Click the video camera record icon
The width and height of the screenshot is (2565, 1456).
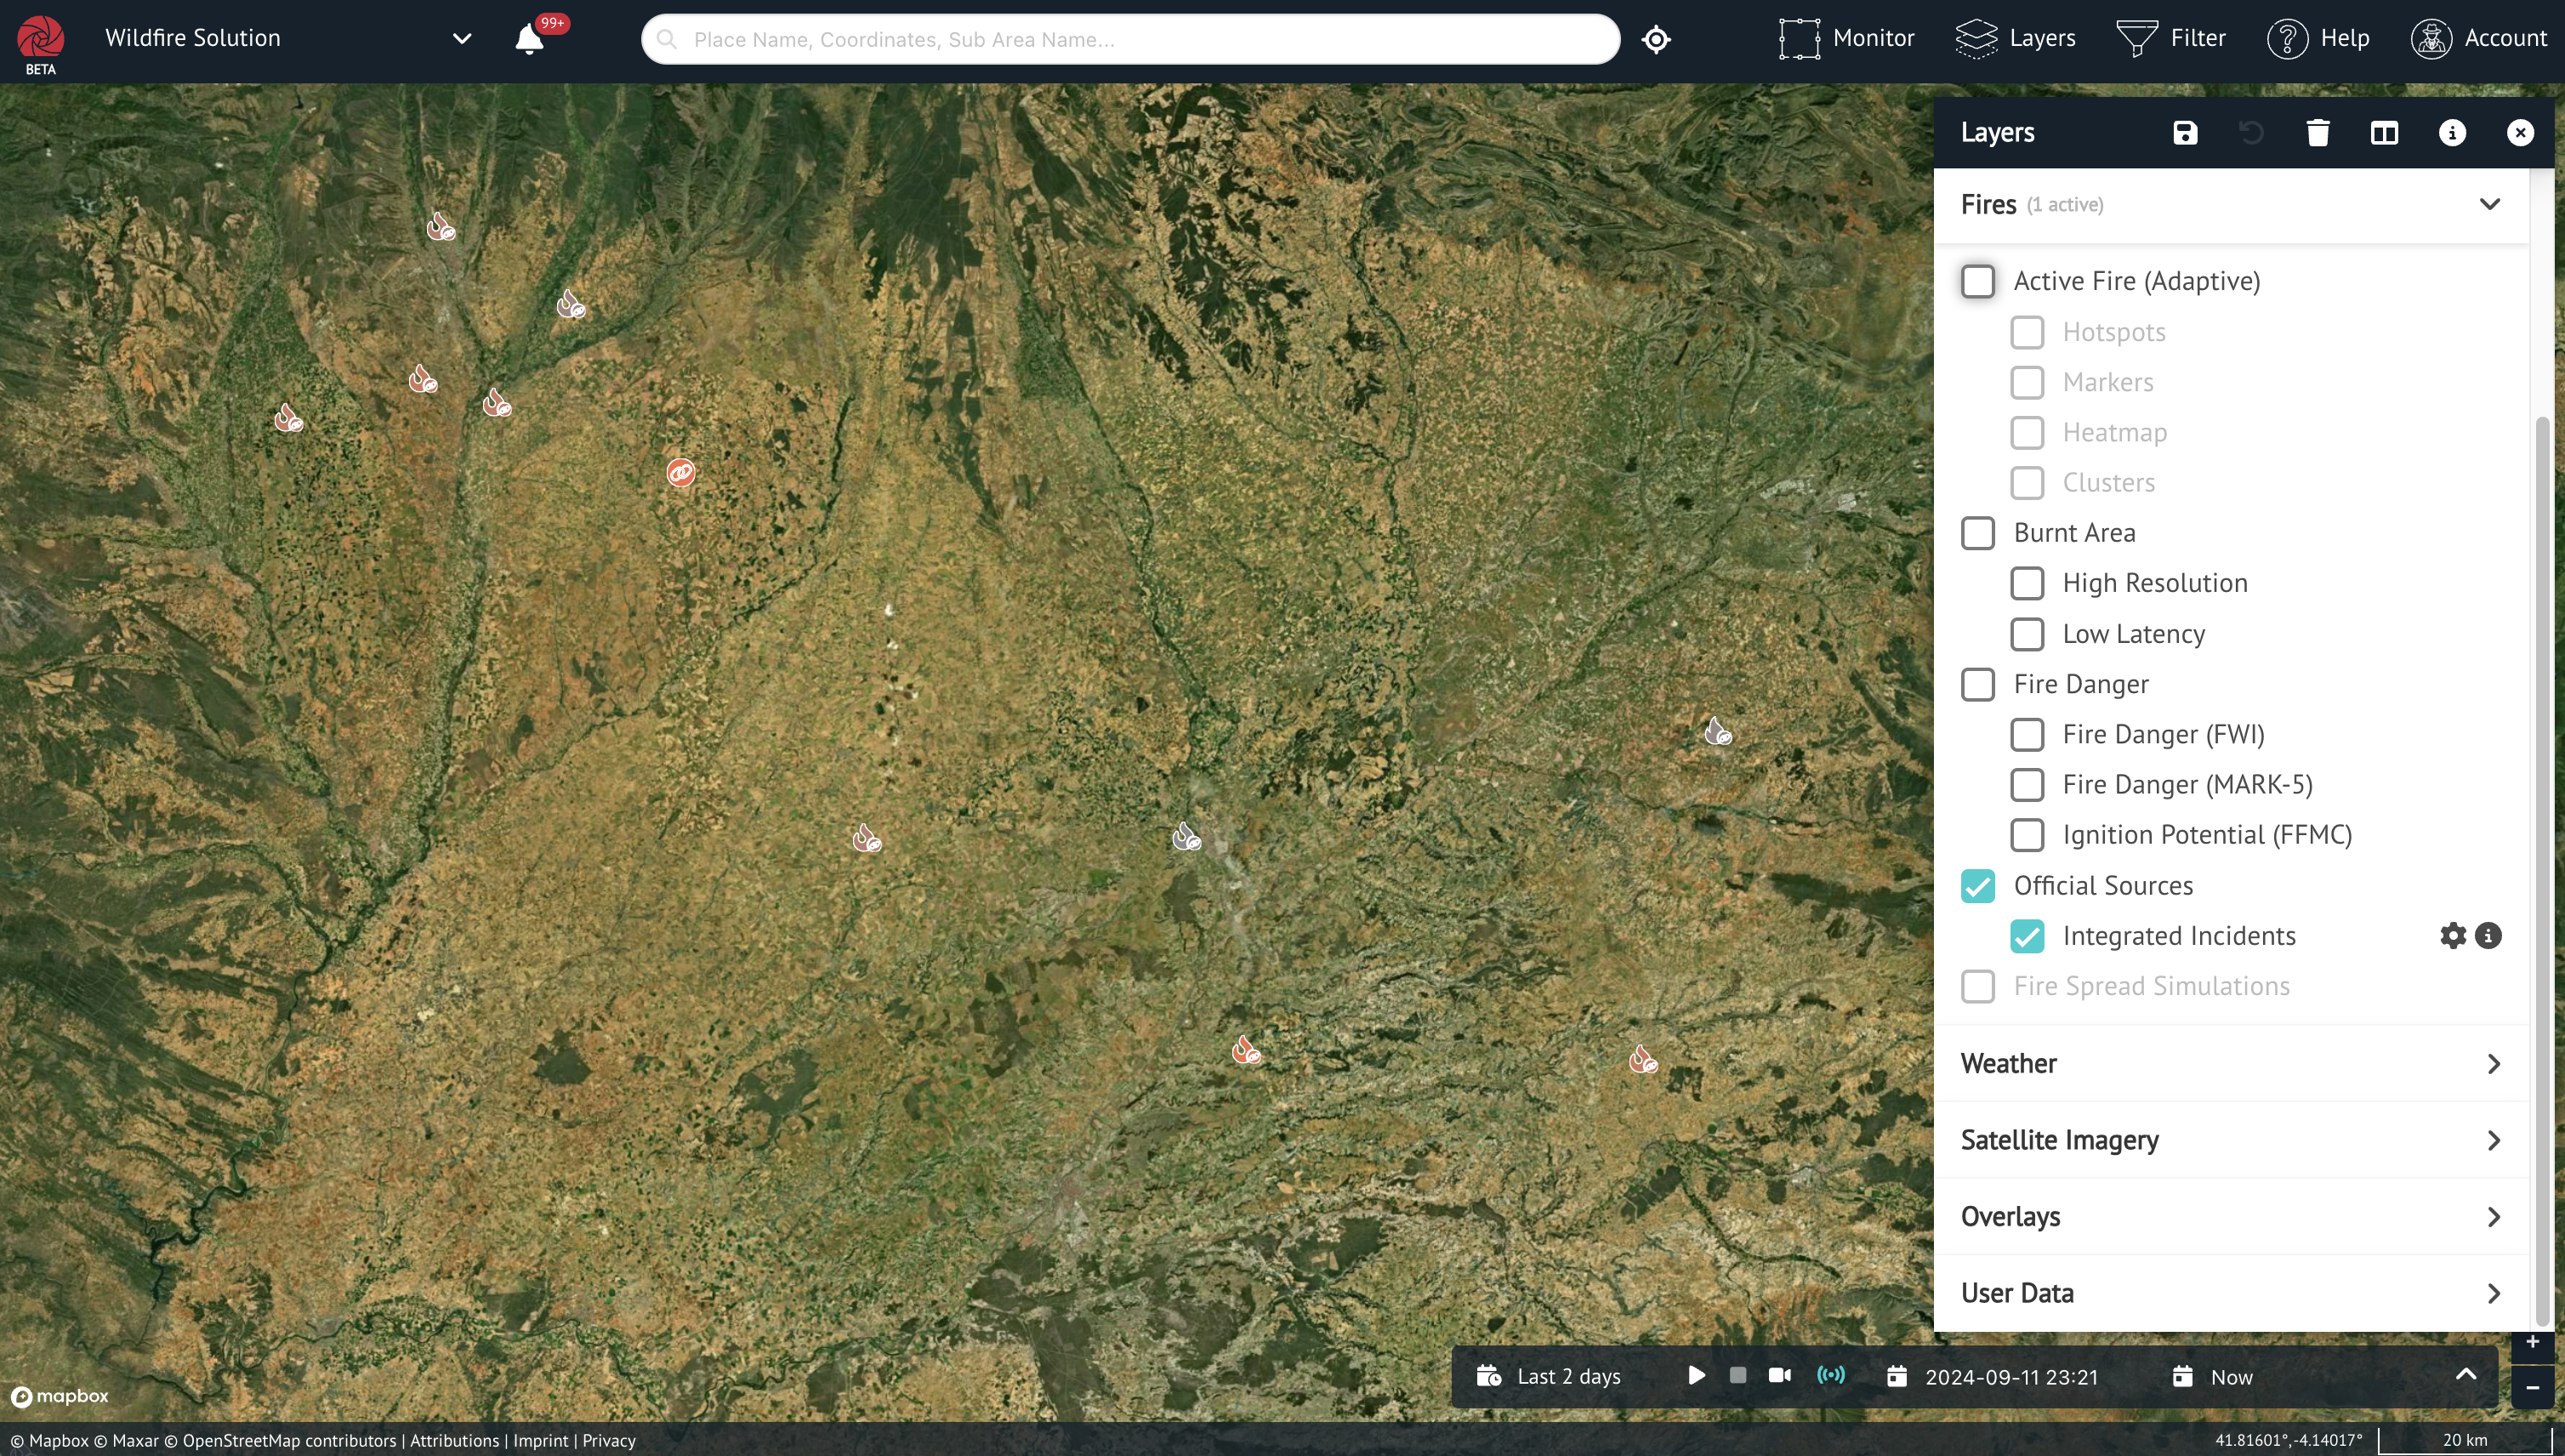(1780, 1376)
